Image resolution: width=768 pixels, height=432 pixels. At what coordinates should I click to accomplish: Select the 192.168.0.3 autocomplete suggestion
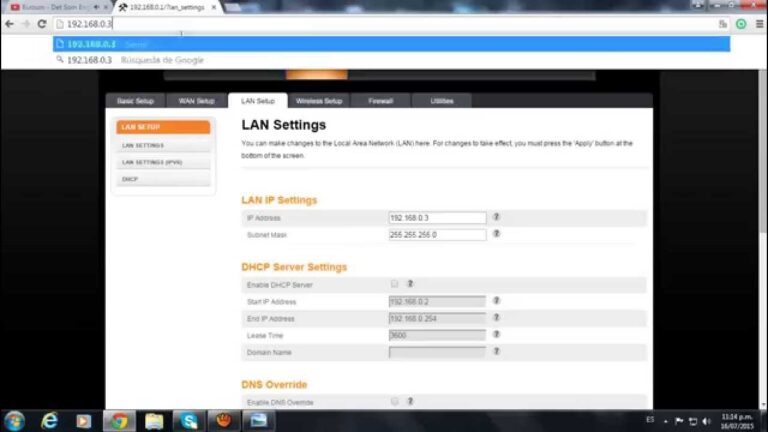click(x=92, y=44)
